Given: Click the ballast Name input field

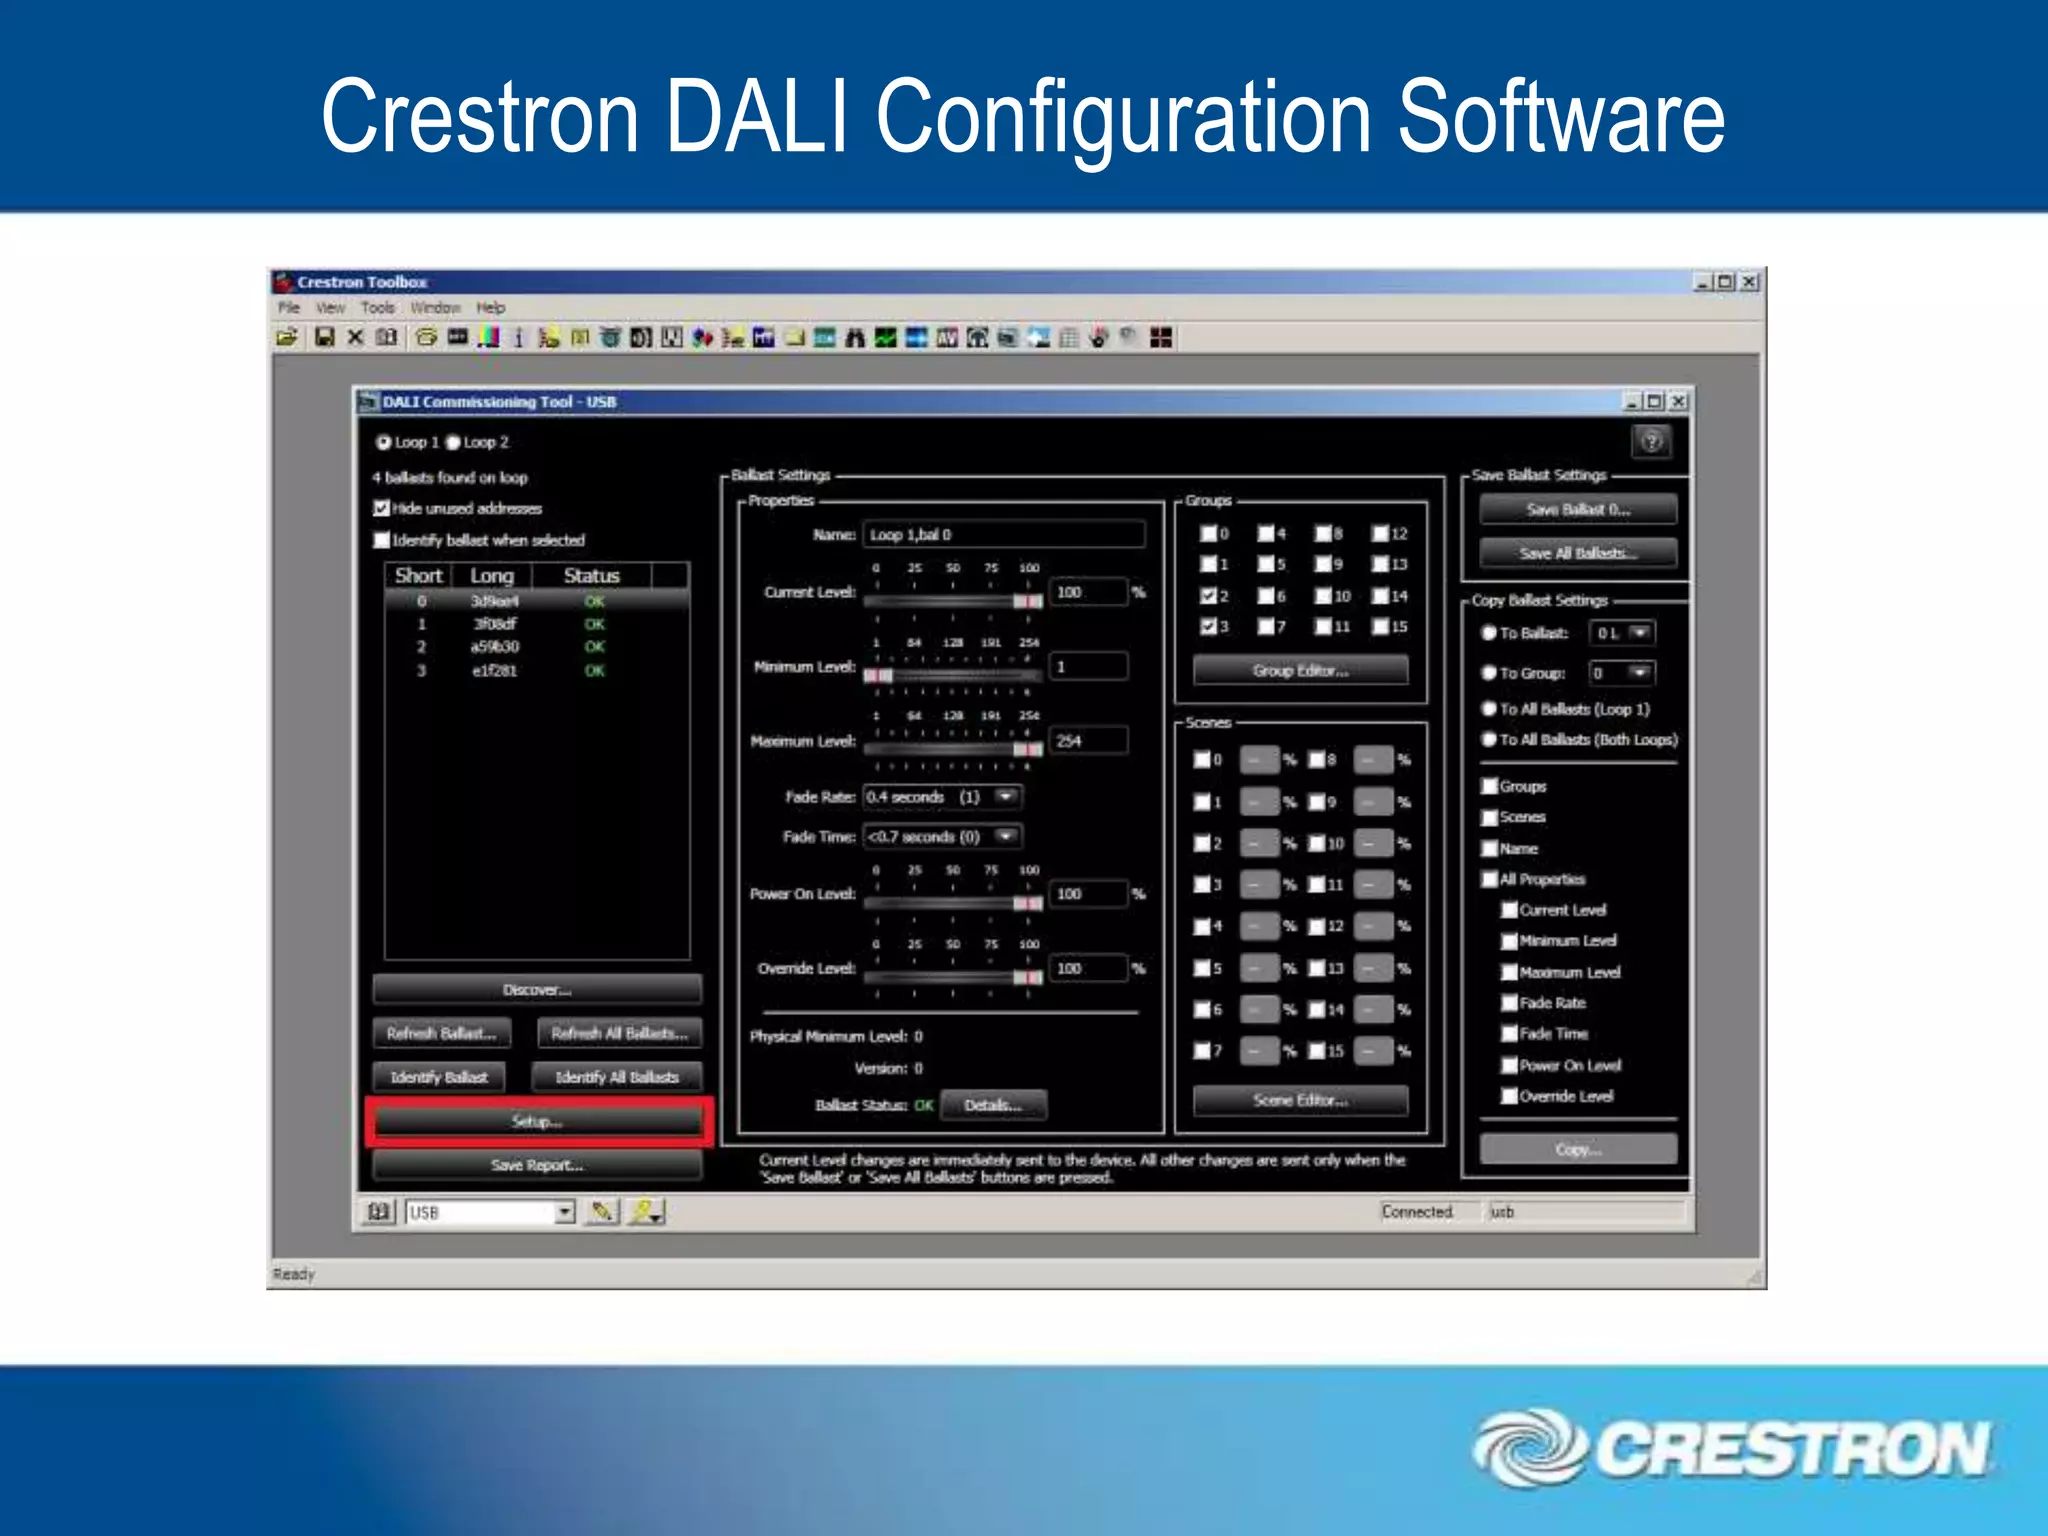Looking at the screenshot, I should [x=1004, y=535].
